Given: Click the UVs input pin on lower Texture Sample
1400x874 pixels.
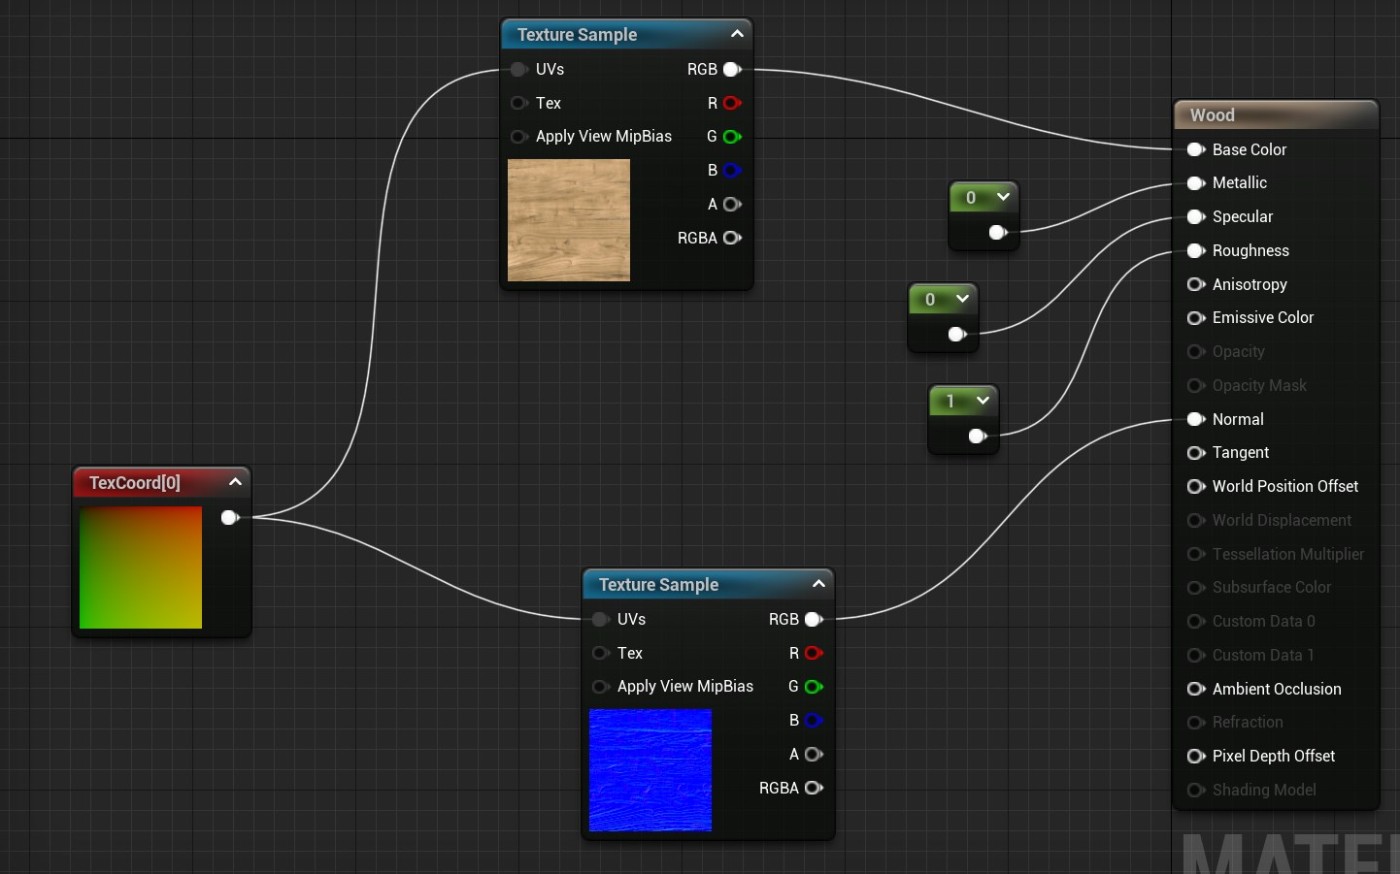Looking at the screenshot, I should click(600, 619).
